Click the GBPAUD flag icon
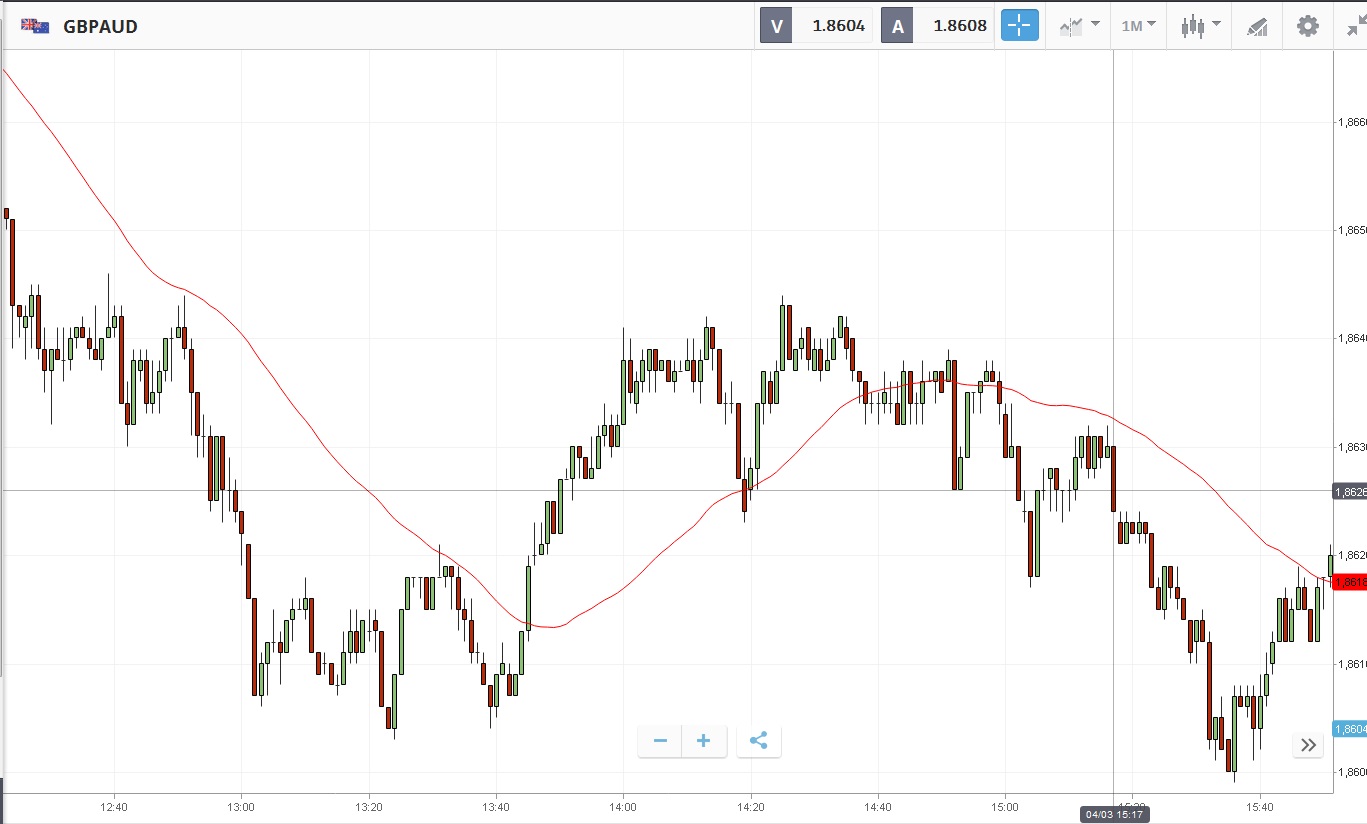The height and width of the screenshot is (824, 1367). point(35,26)
